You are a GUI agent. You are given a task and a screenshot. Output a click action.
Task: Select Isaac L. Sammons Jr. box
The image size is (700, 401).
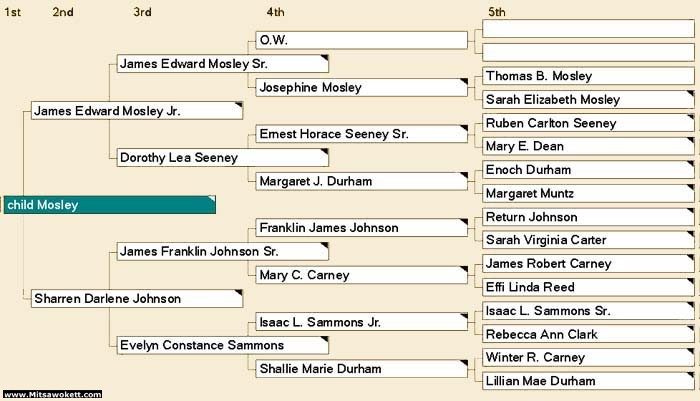(x=362, y=322)
